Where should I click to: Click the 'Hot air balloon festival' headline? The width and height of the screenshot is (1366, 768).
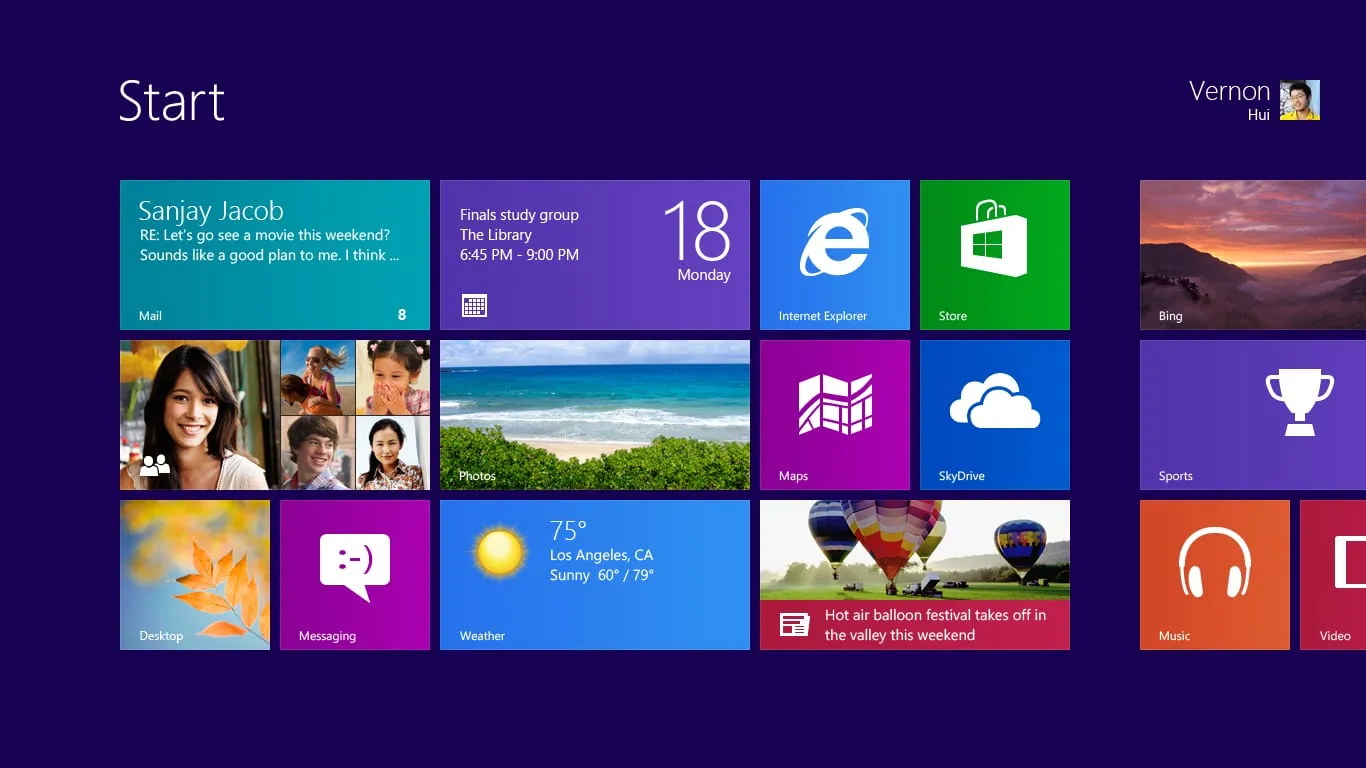935,625
